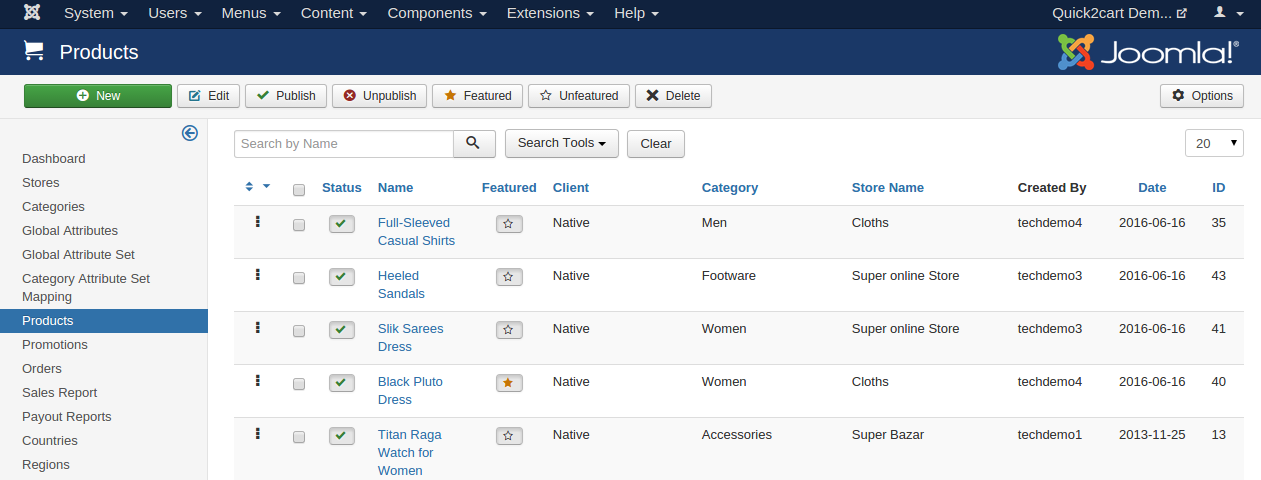The height and width of the screenshot is (480, 1261).
Task: Click the Search by Name field
Action: 343,143
